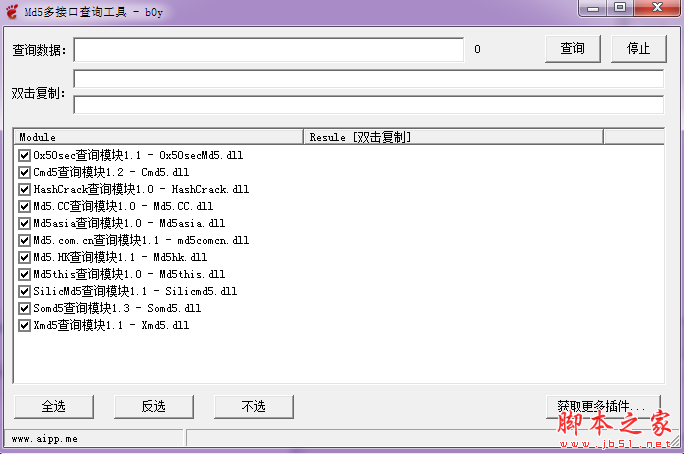Click www.aipp.me in status bar
This screenshot has height=455, width=684.
[44, 439]
